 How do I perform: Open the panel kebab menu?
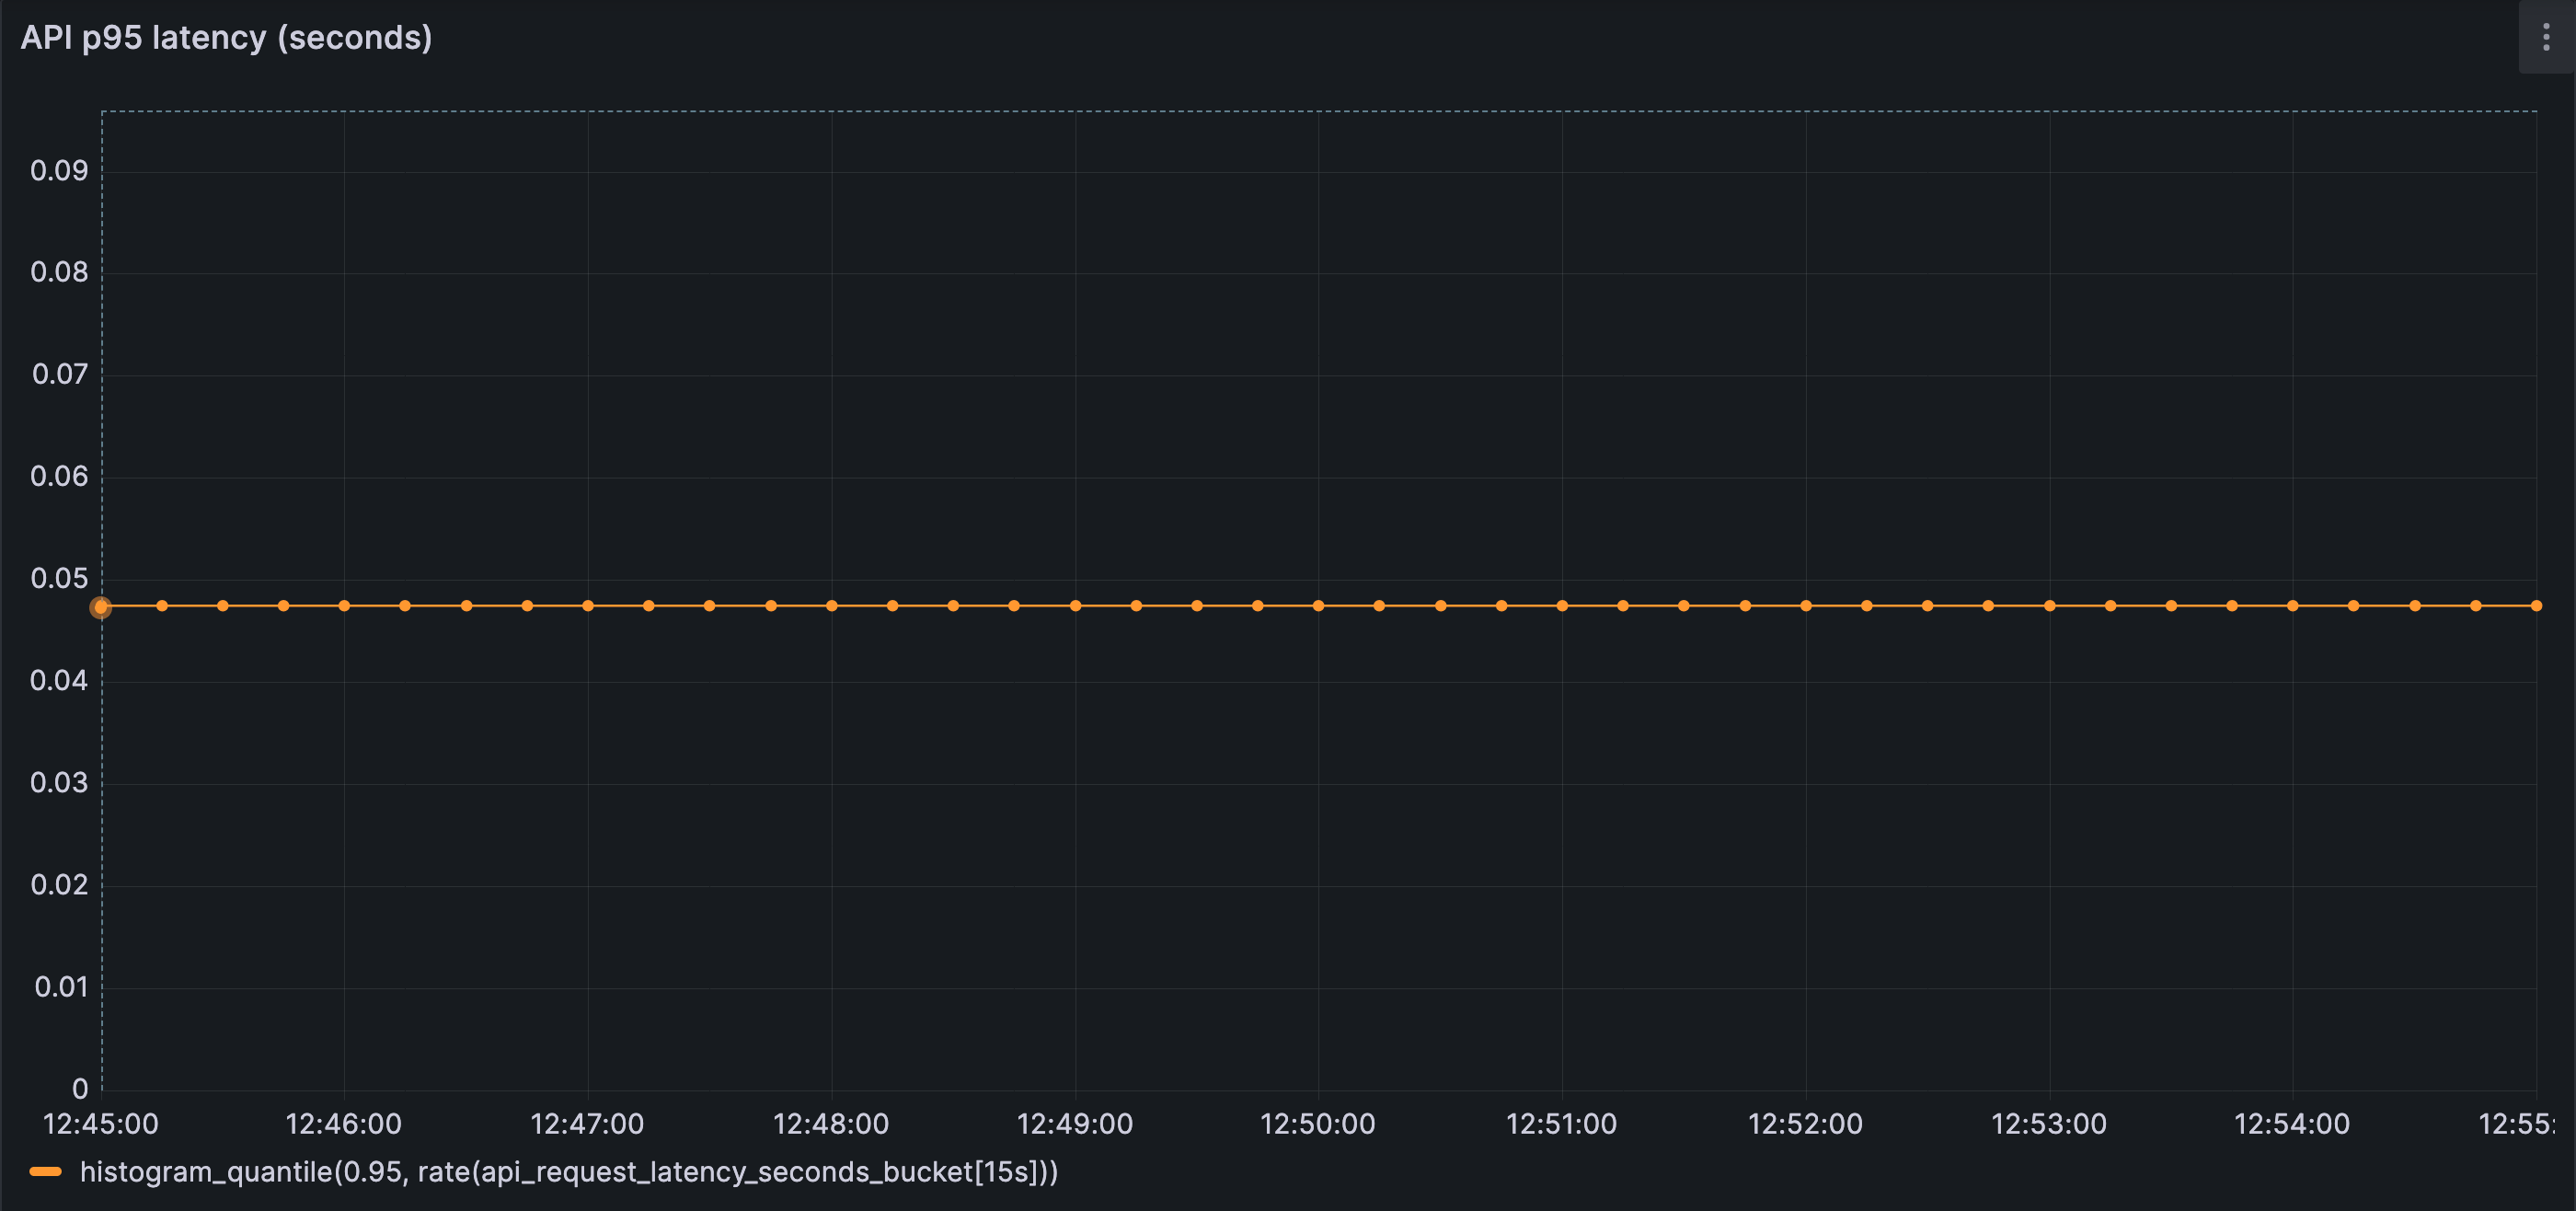tap(2545, 39)
